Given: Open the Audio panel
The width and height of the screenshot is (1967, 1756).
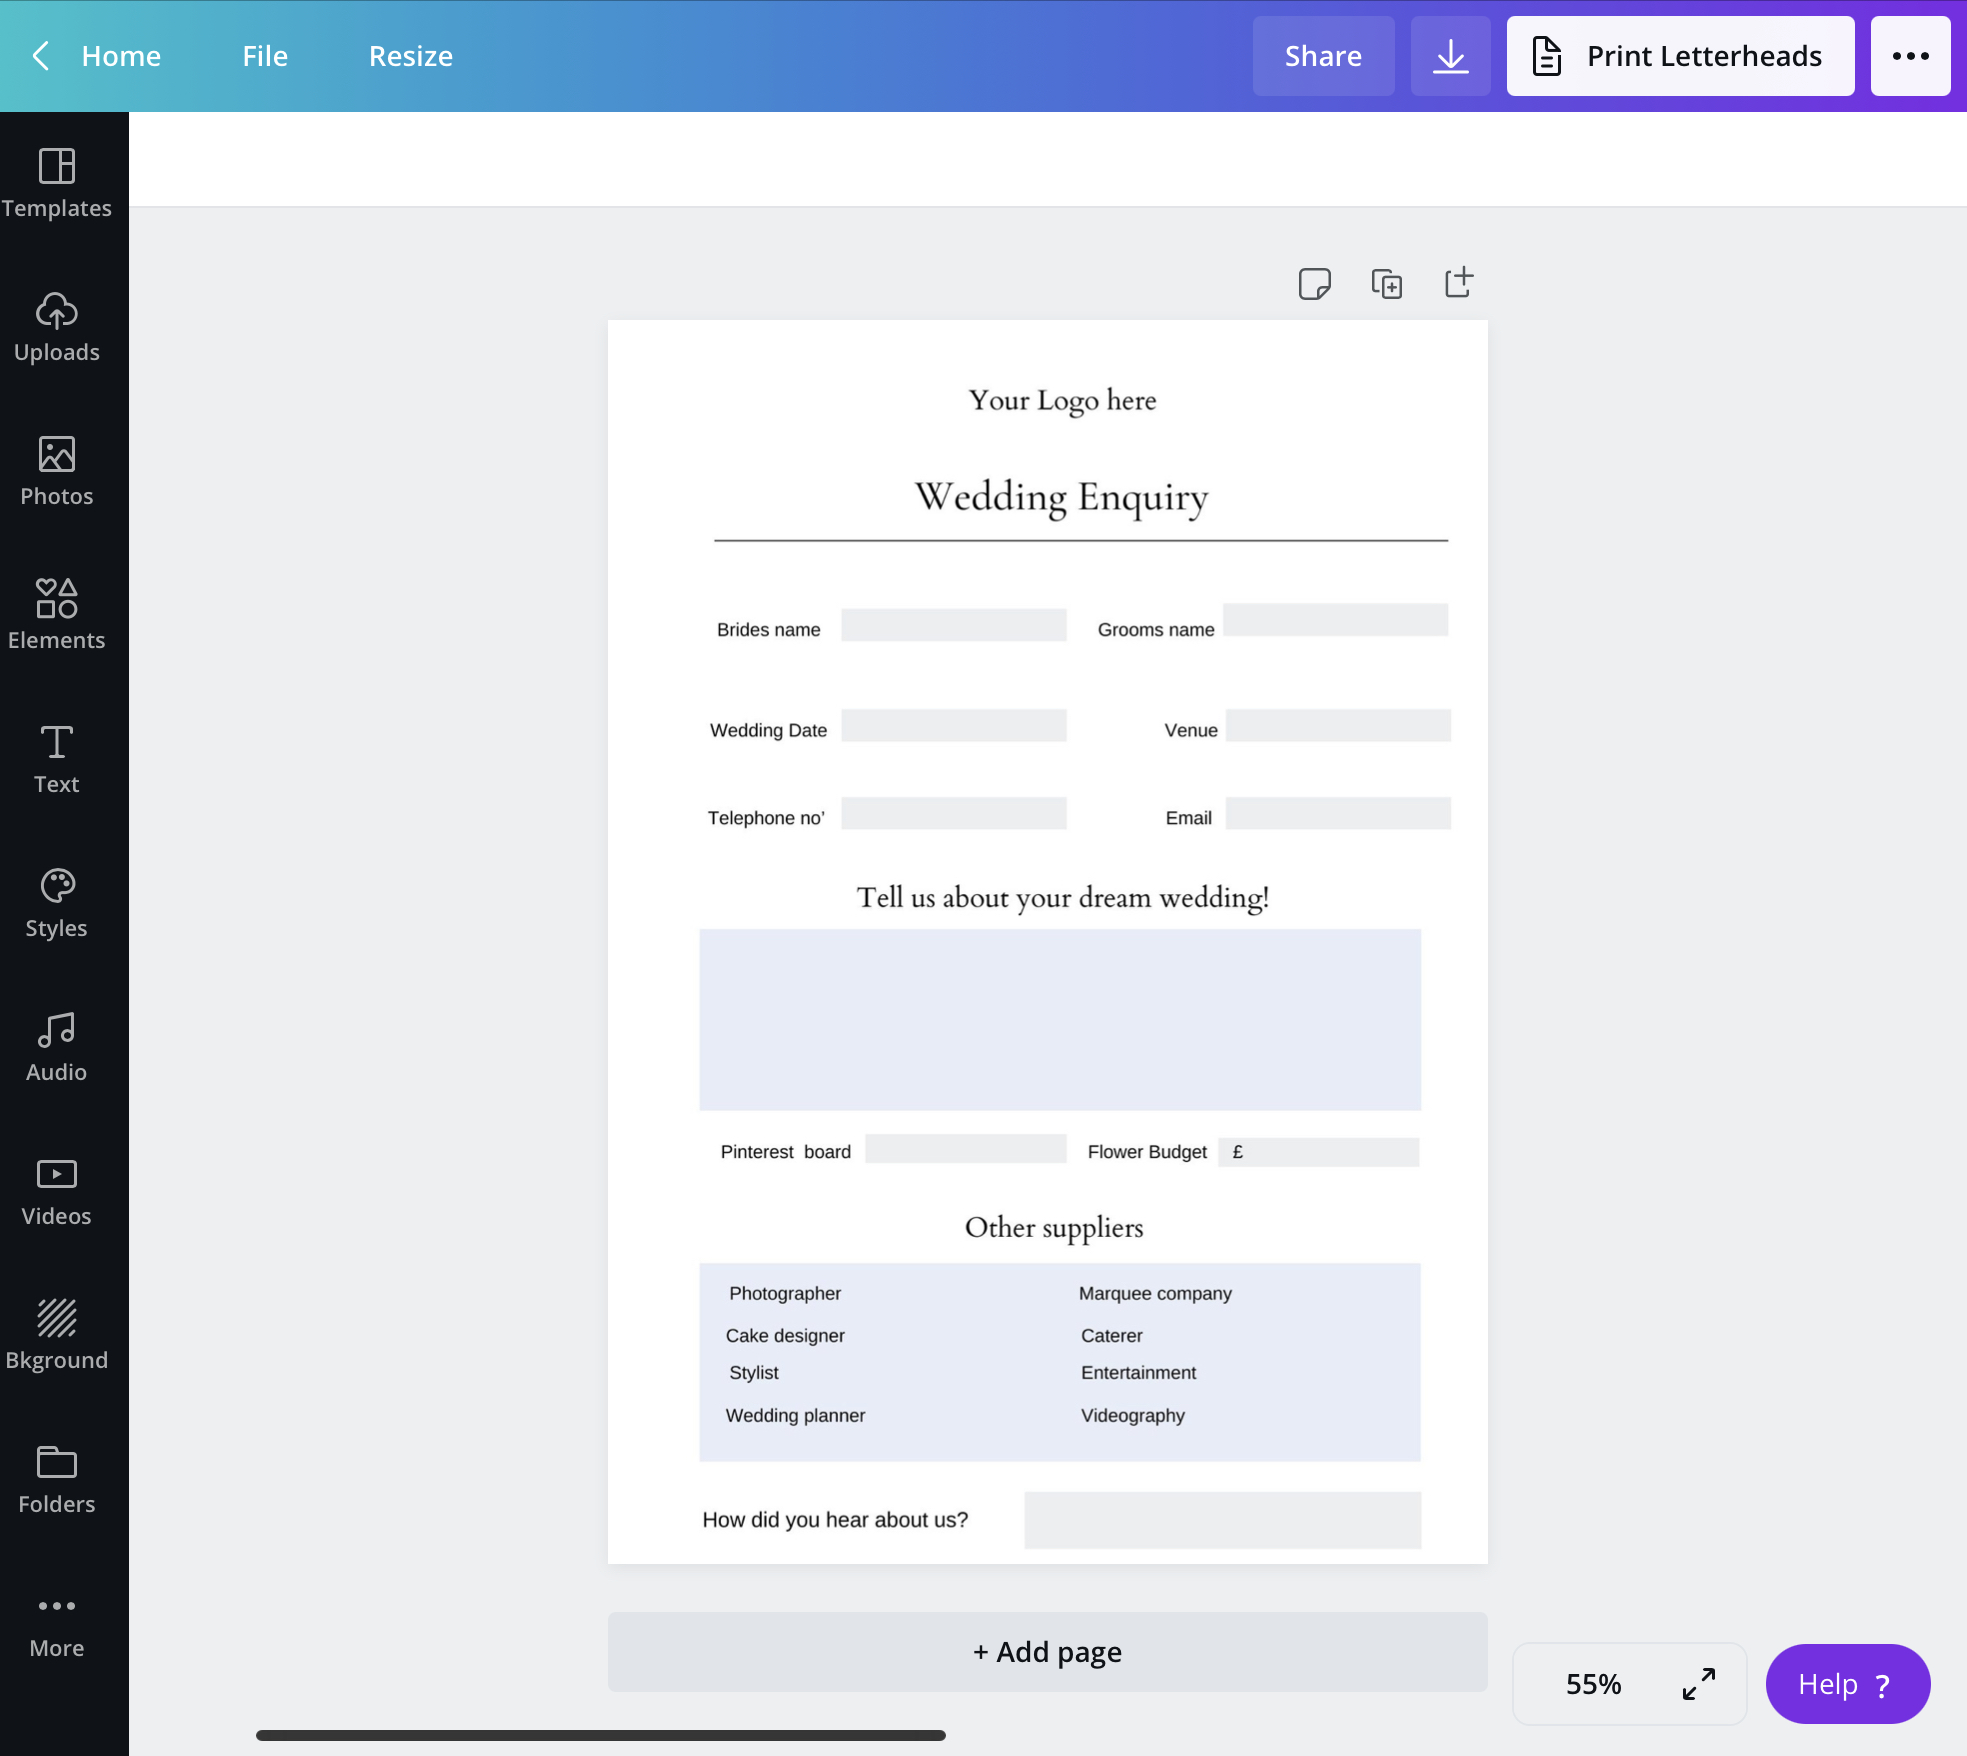Looking at the screenshot, I should coord(57,1047).
